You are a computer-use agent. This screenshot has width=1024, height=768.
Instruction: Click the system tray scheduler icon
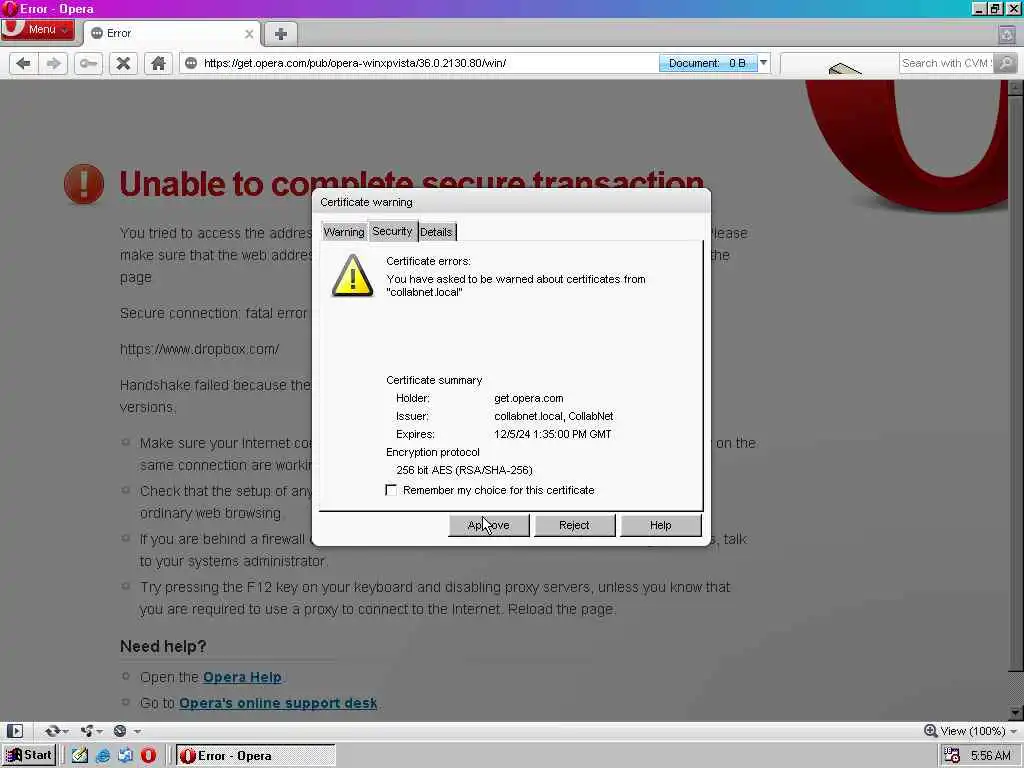click(952, 756)
